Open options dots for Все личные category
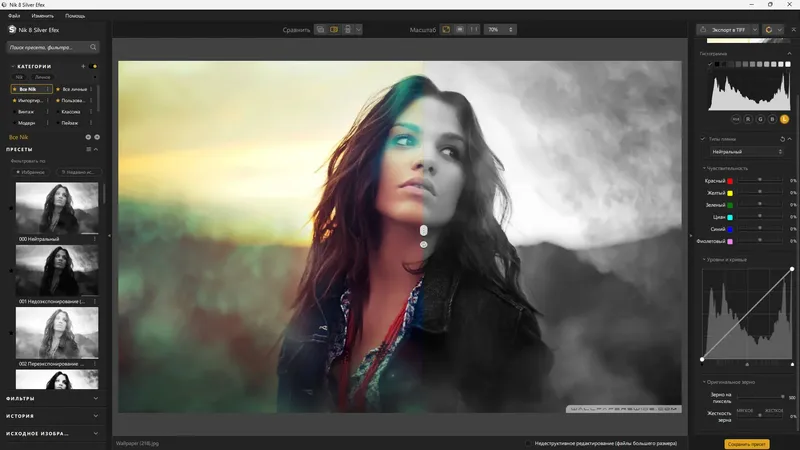Viewport: 800px width, 450px height. 91,89
